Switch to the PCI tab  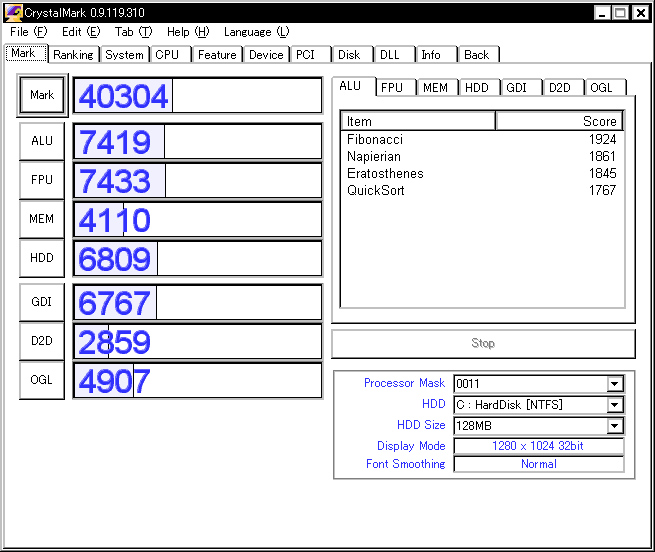pos(310,54)
